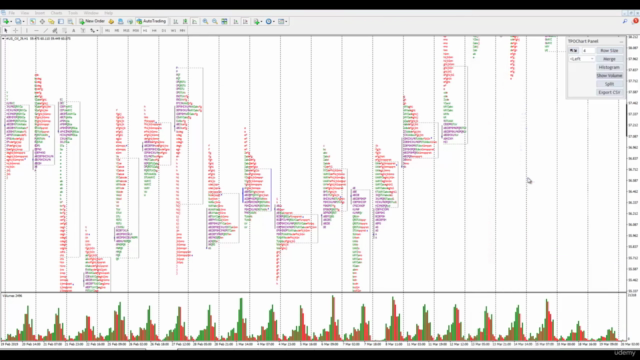
Task: Toggle the Navigator panel icon
Action: tap(51, 21)
